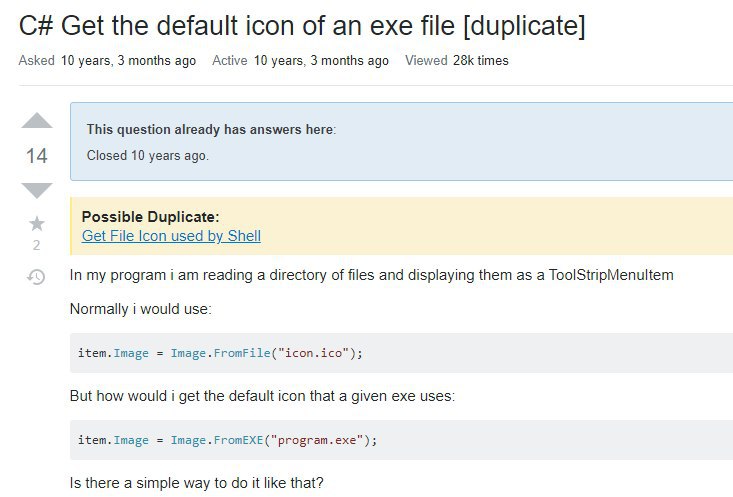Click 'Is there a simple way' sentence

click(196, 483)
